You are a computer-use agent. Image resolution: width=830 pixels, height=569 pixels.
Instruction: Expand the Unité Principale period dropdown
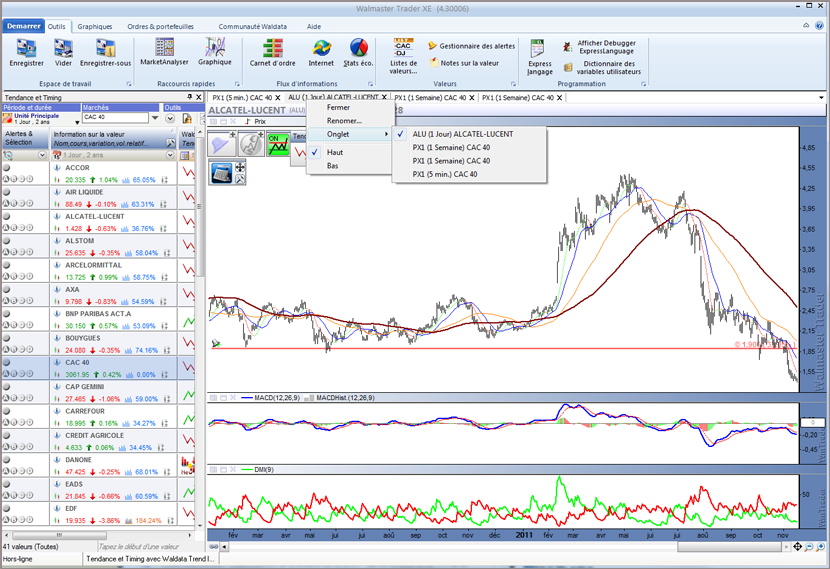point(77,122)
